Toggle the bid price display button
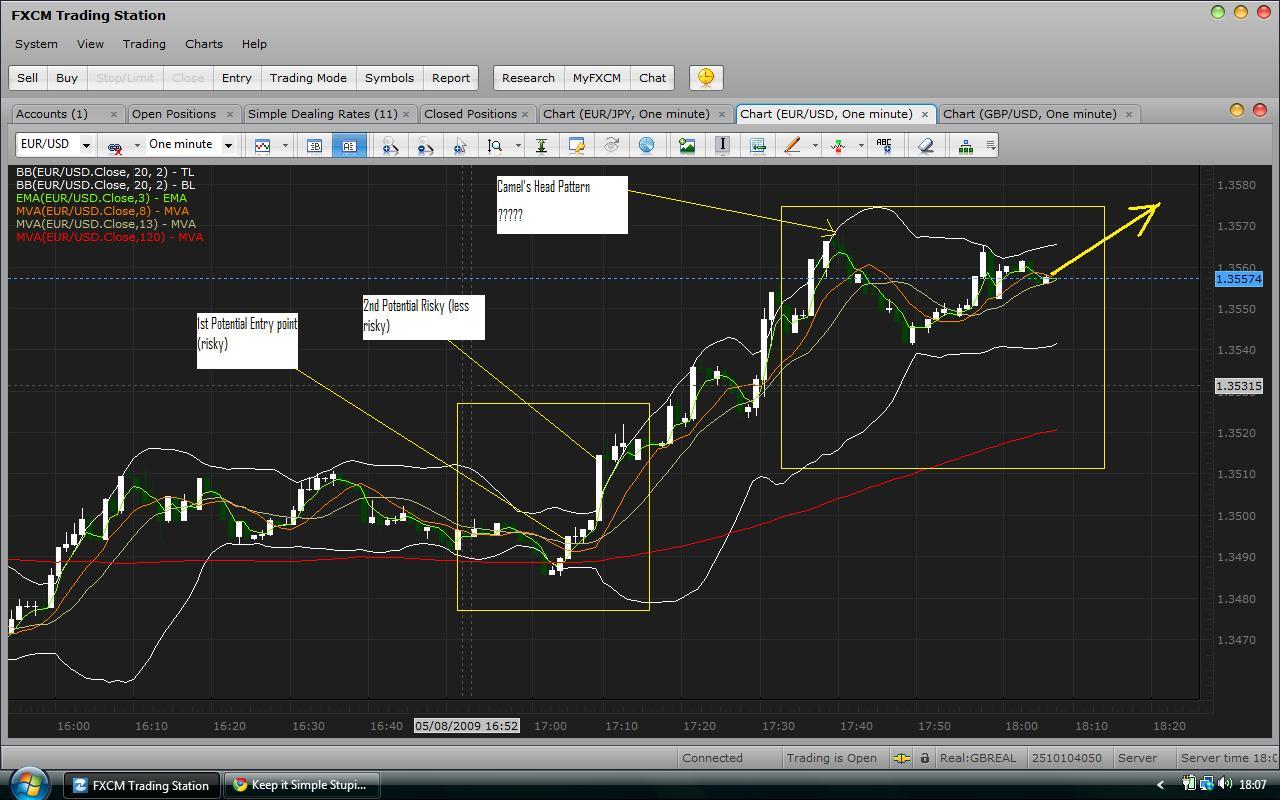Viewport: 1280px width, 800px height. (314, 145)
